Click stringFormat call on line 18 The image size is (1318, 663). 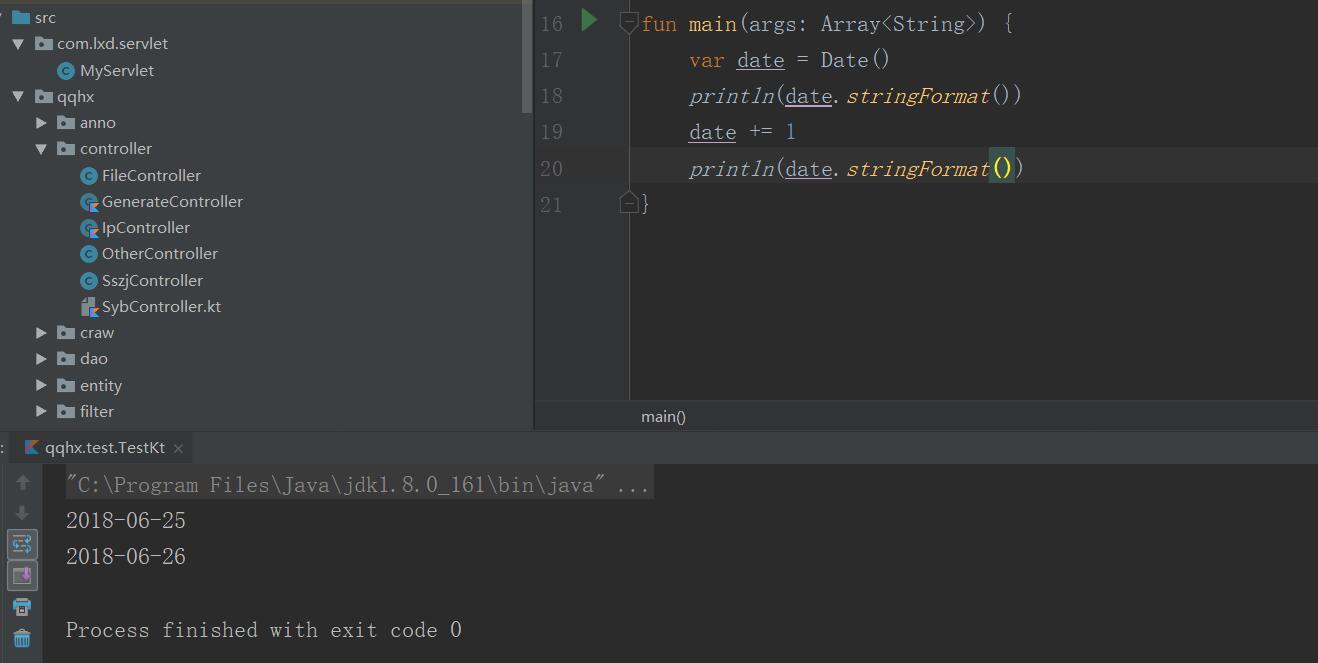pos(917,96)
